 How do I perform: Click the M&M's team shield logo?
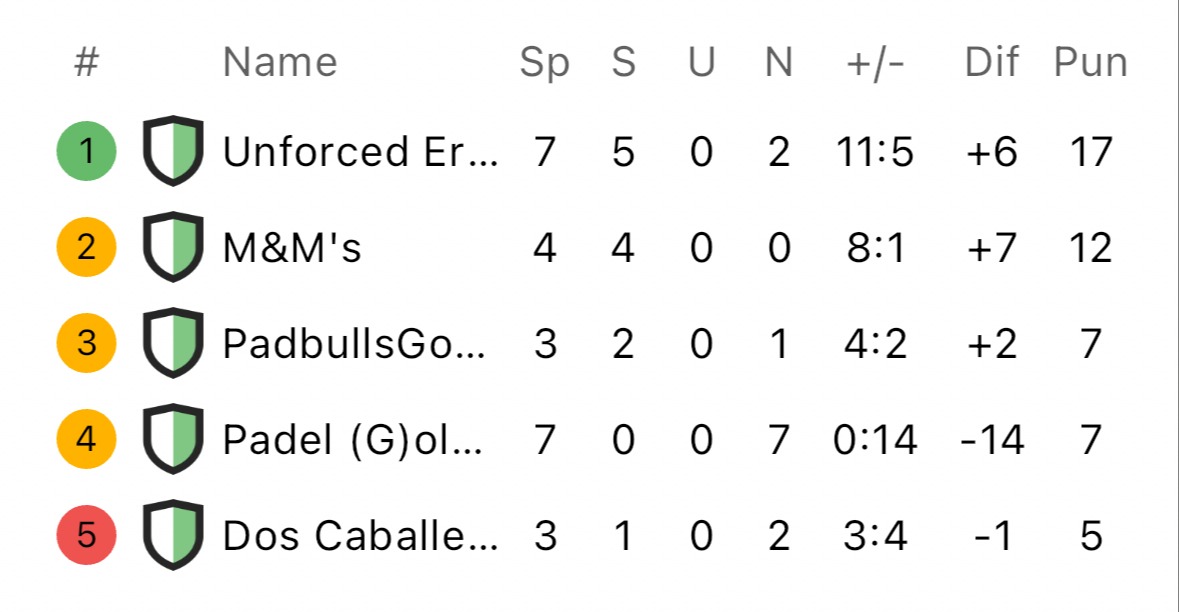coord(173,247)
